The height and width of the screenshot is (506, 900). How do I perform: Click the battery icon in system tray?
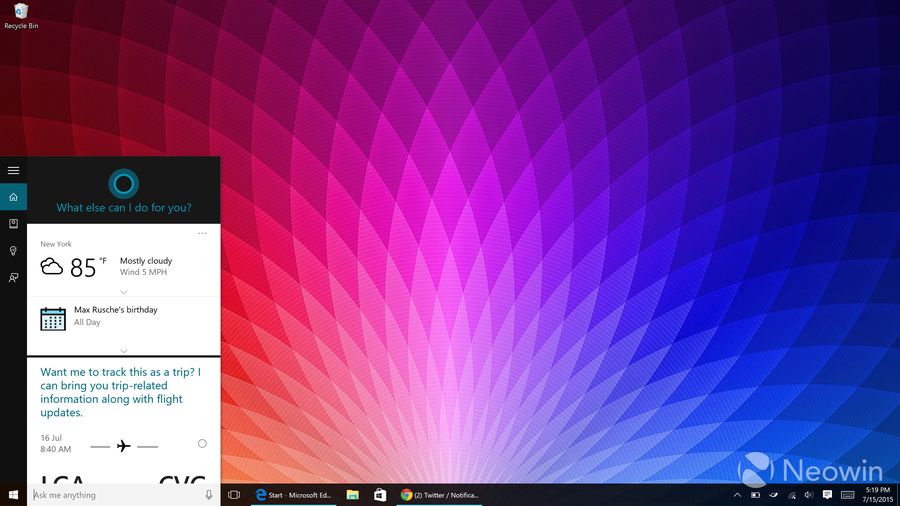[755, 495]
